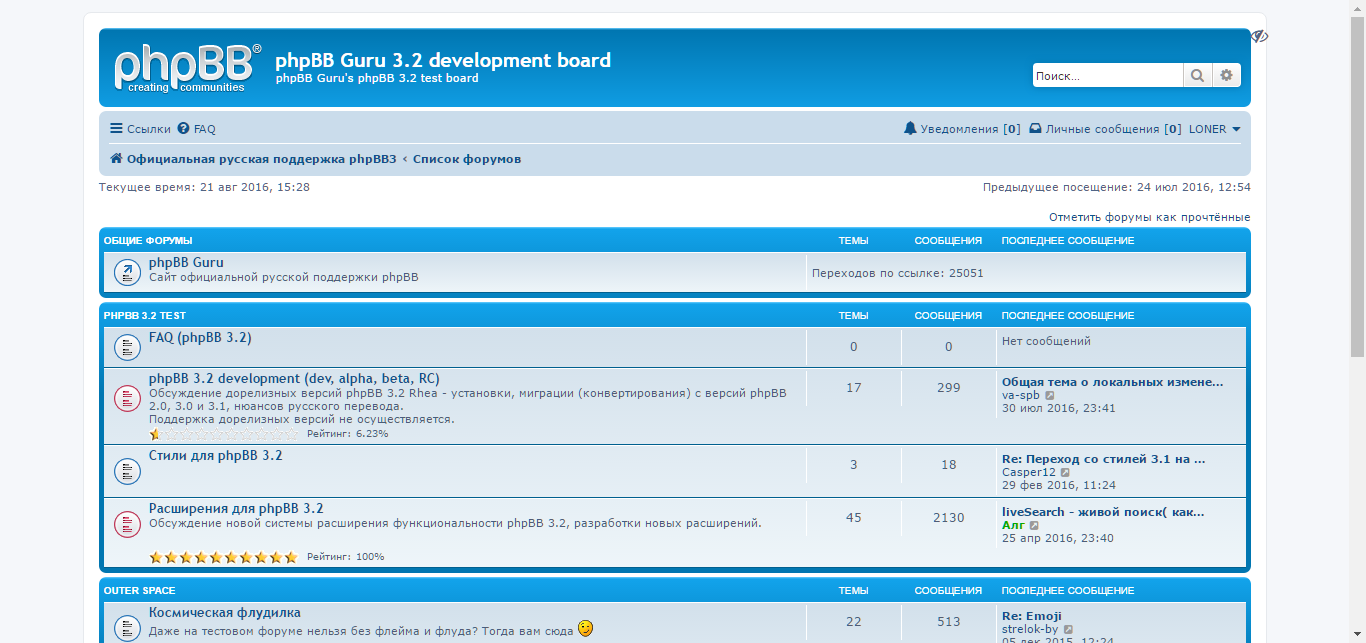Click the Стили для phpBB 3.2 forum icon
This screenshot has height=643, width=1366.
pyautogui.click(x=127, y=470)
